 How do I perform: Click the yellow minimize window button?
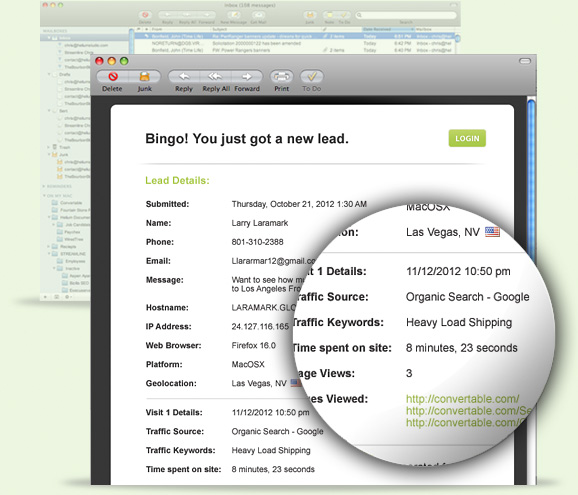(x=112, y=61)
